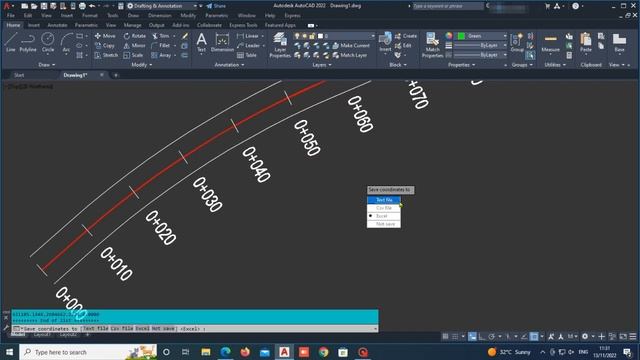The image size is (640, 360).
Task: Click Edit block button
Action: point(403,45)
